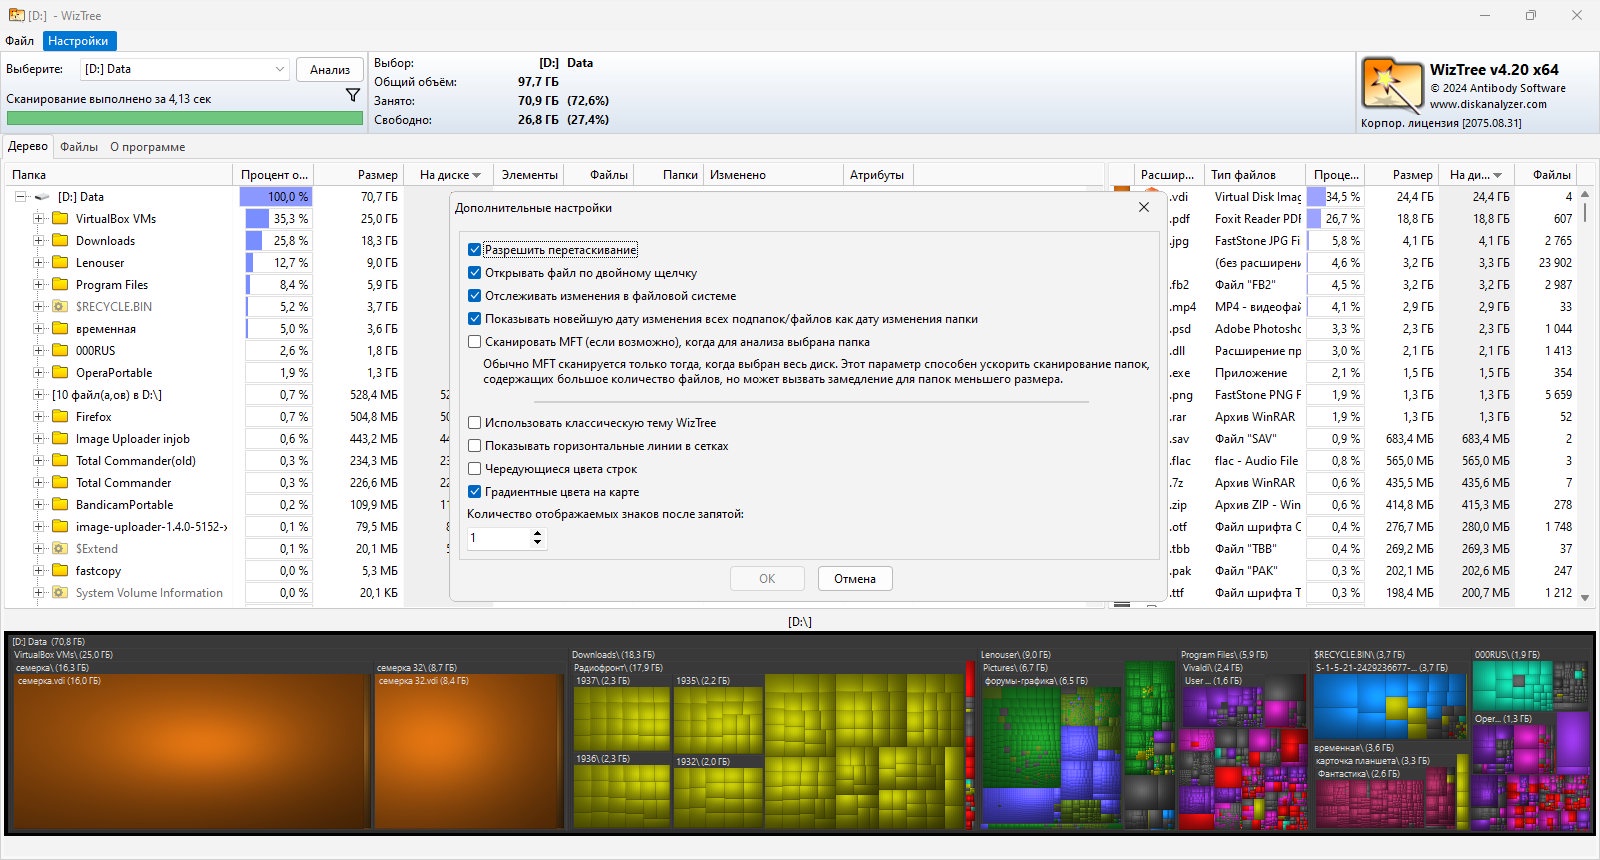
Task: Increase decimal places with stepper up arrow
Action: coord(538,533)
